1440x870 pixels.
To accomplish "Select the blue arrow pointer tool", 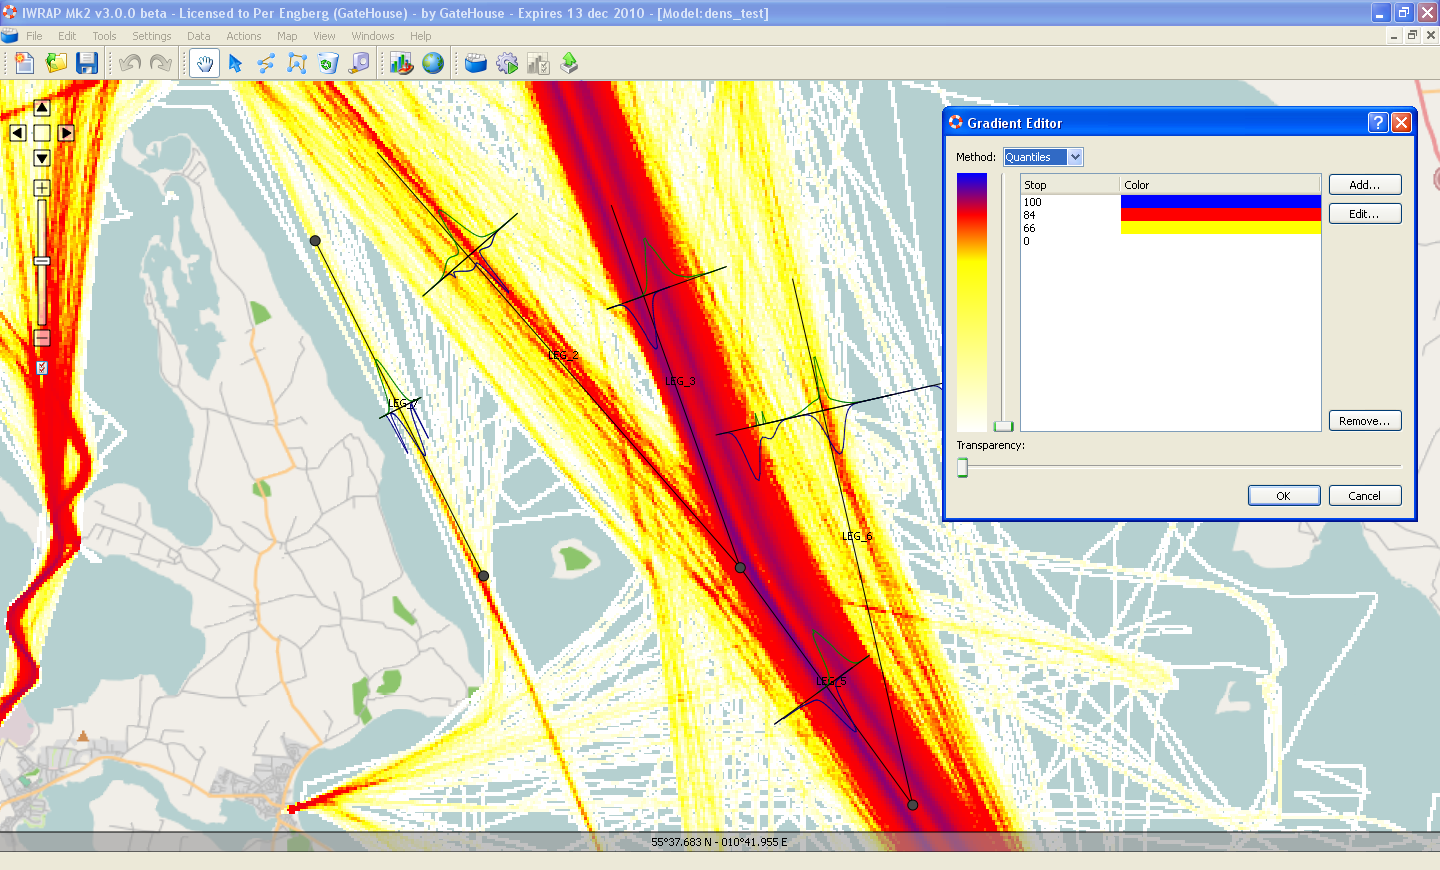I will click(235, 63).
